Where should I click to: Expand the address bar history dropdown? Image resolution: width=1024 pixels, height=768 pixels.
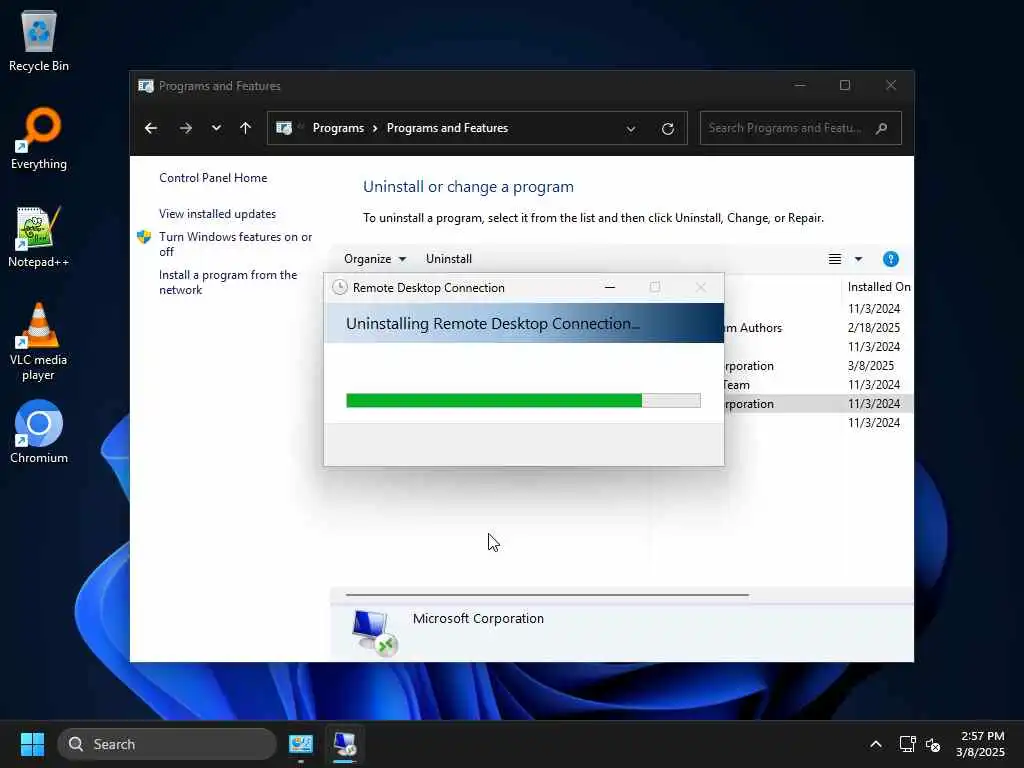[631, 129]
